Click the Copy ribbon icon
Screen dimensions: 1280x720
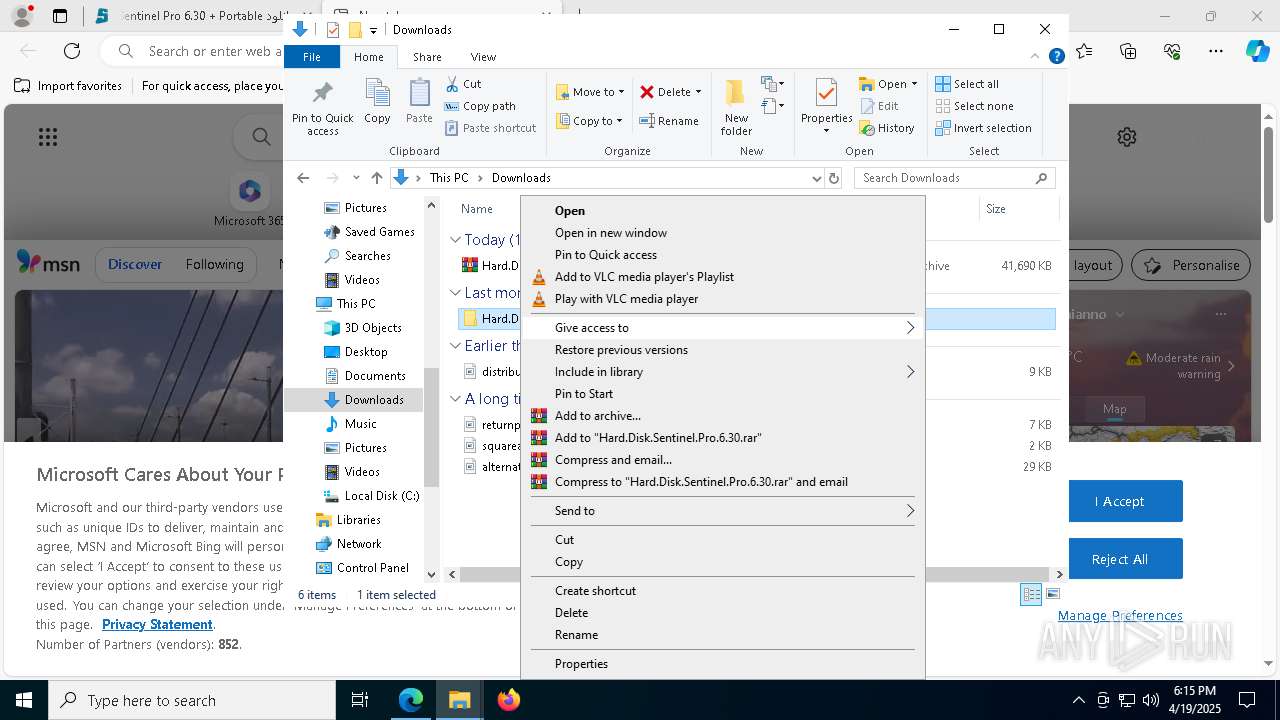377,102
